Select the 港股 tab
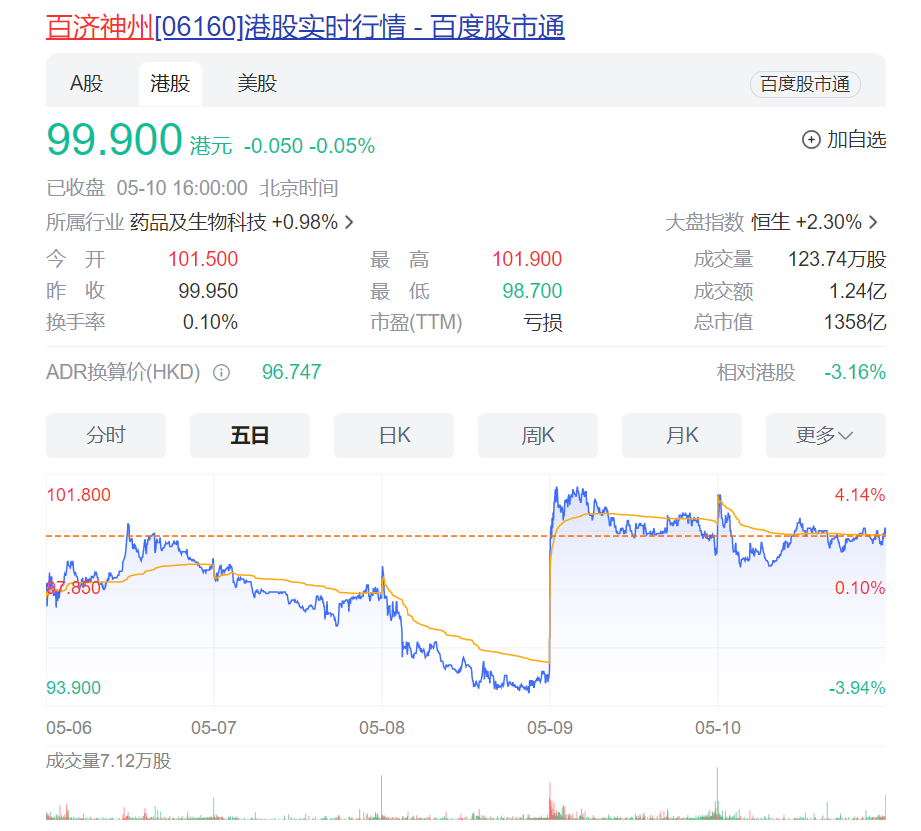This screenshot has height=831, width=921. 170,83
